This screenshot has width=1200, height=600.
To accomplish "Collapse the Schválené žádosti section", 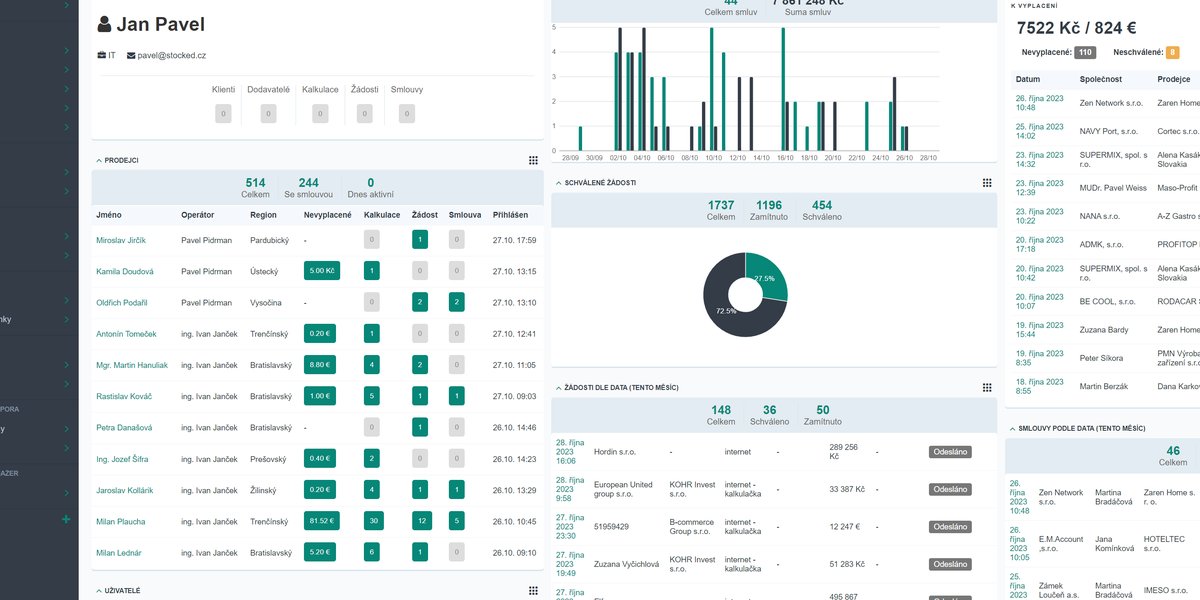I will (558, 183).
